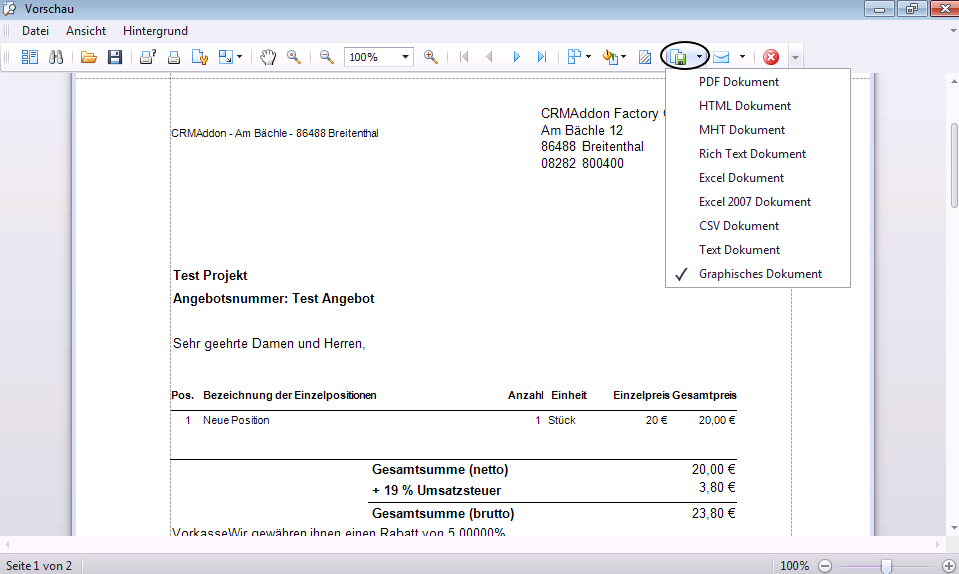Click the scale page icon
Image resolution: width=959 pixels, height=574 pixels.
click(226, 57)
